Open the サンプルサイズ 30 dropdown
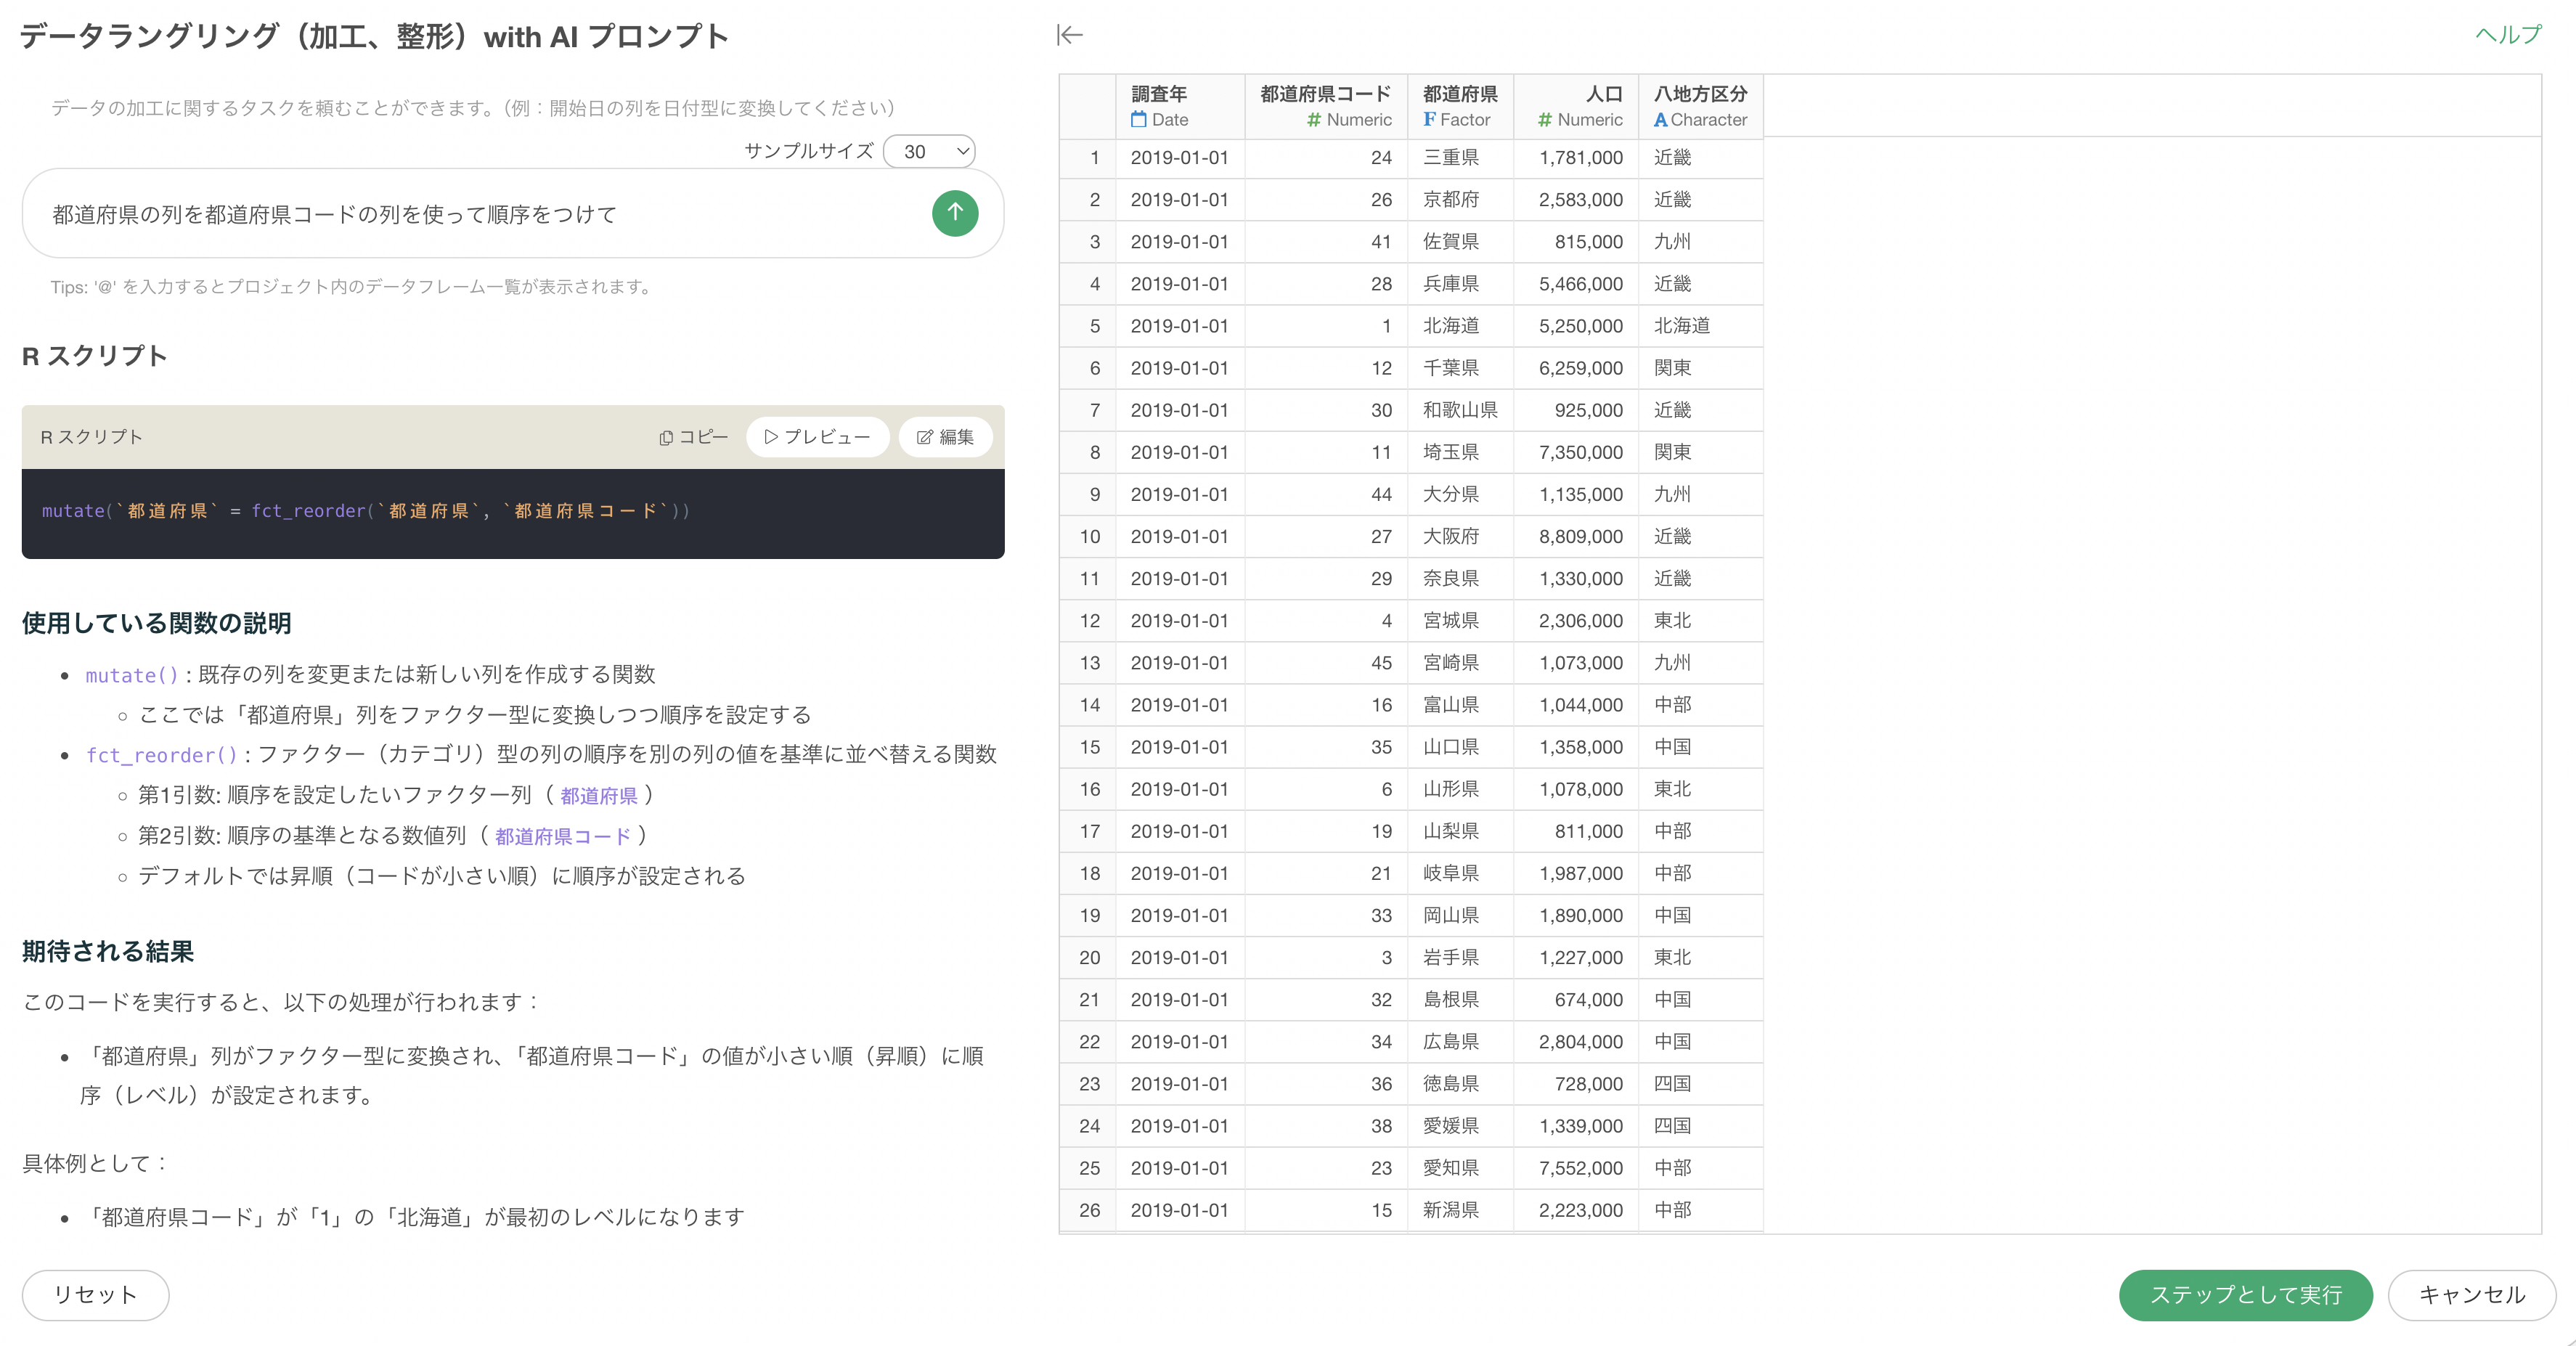Viewport: 2576px width, 1346px height. click(x=929, y=151)
